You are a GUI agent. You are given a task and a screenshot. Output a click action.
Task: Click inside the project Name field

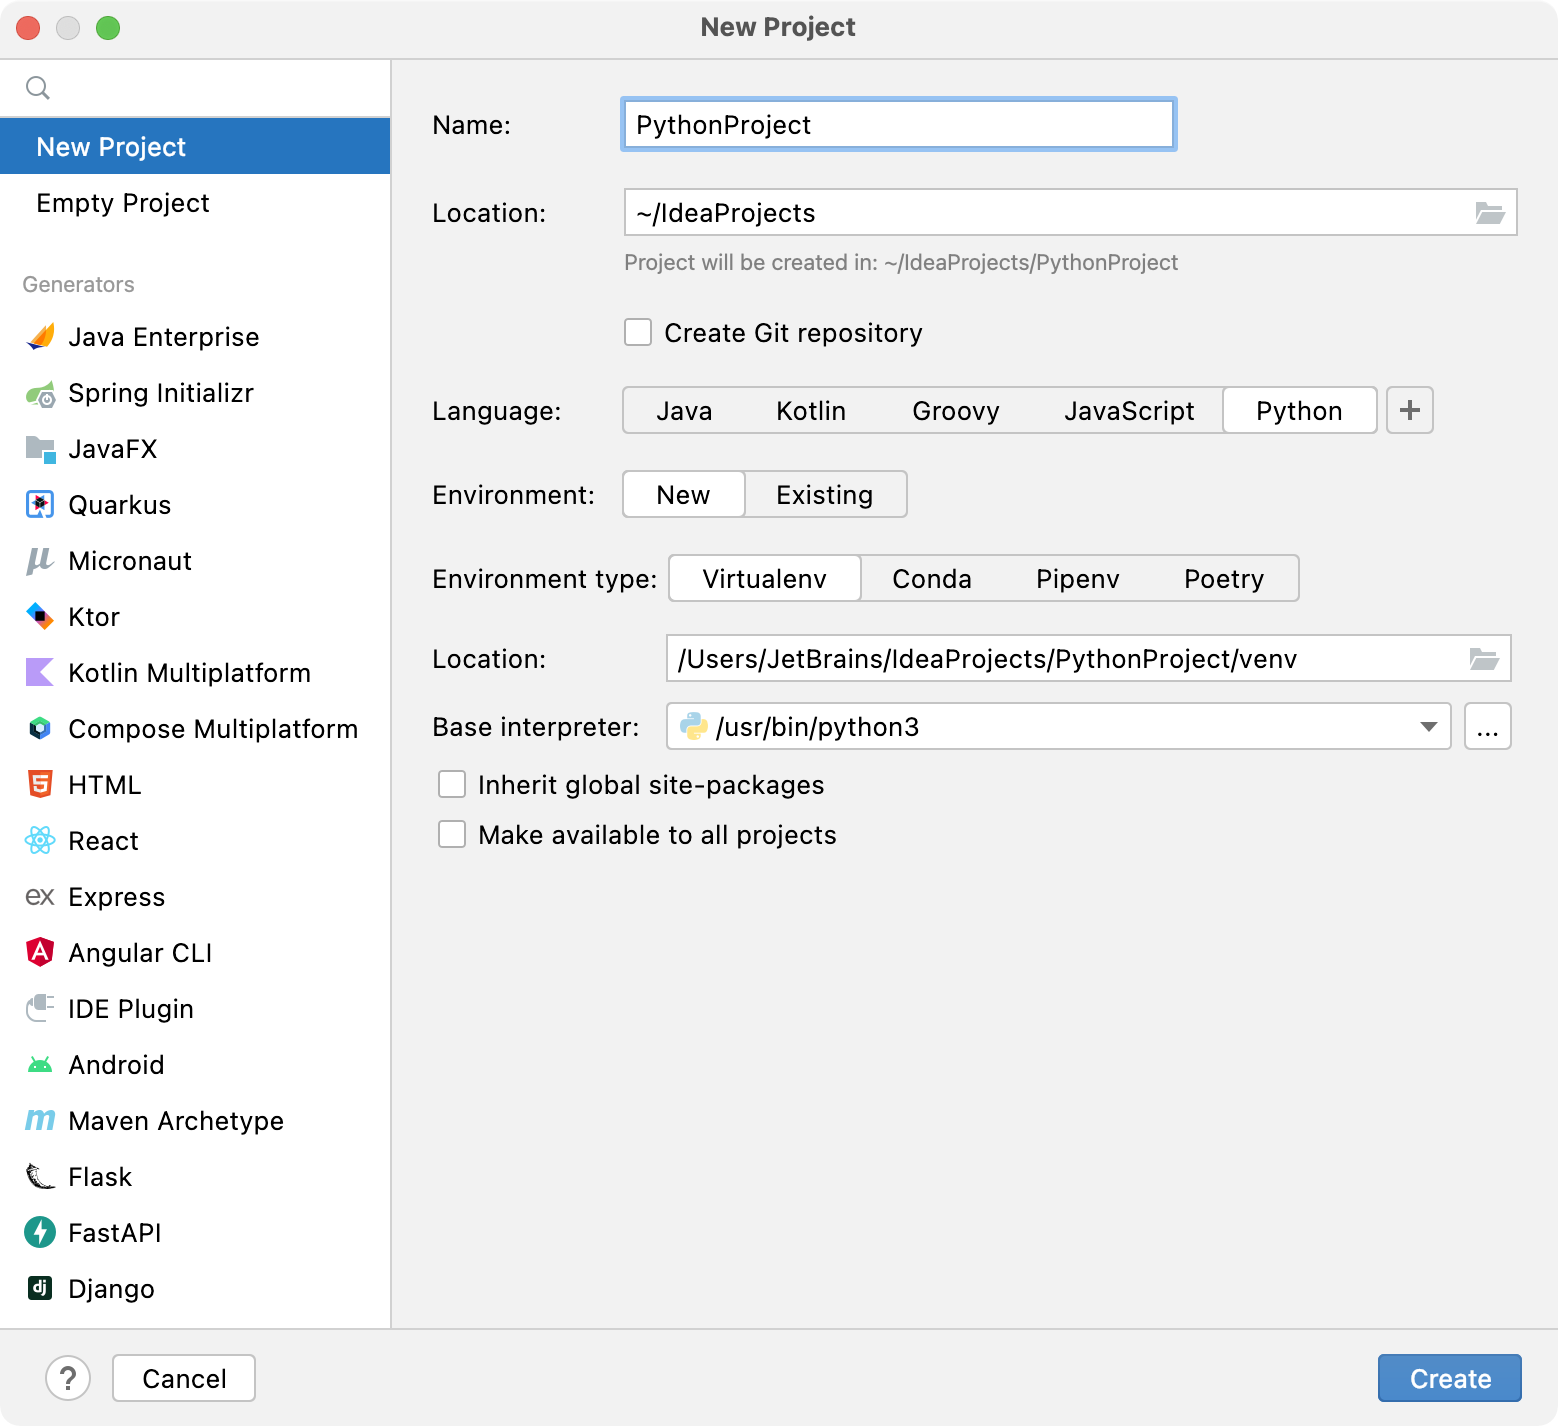pyautogui.click(x=897, y=124)
